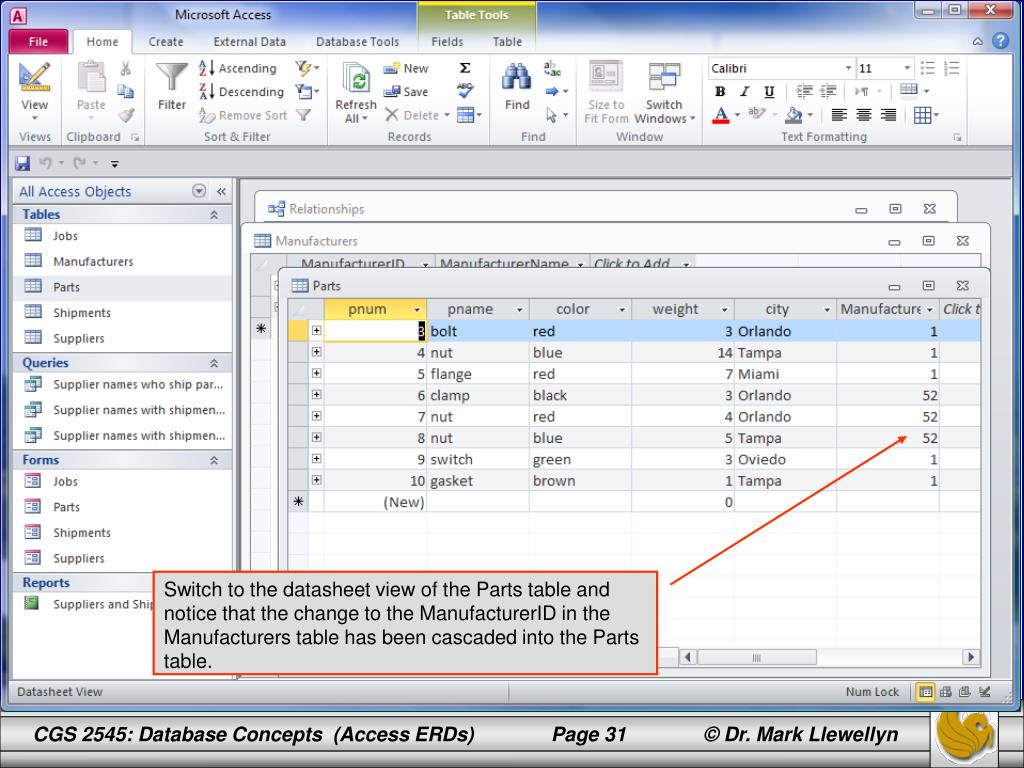Image resolution: width=1024 pixels, height=768 pixels.
Task: Toggle Datasheet View button in status bar
Action: [925, 692]
